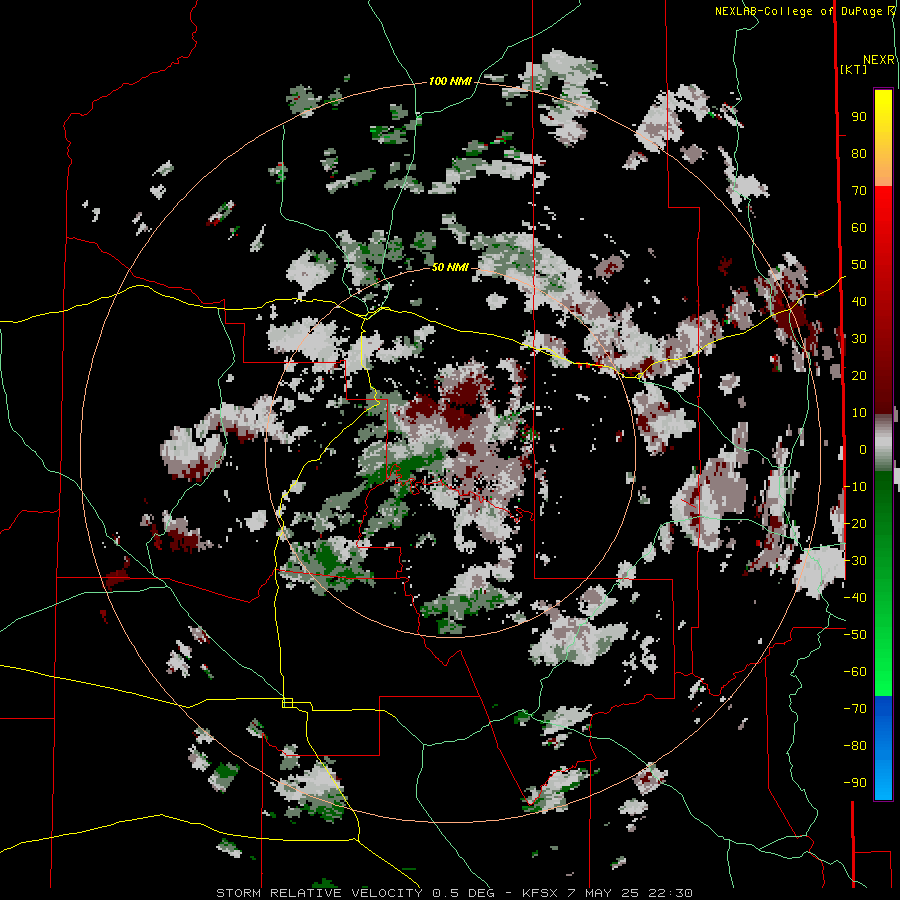Click the blue segment of the color bar

coord(883,747)
